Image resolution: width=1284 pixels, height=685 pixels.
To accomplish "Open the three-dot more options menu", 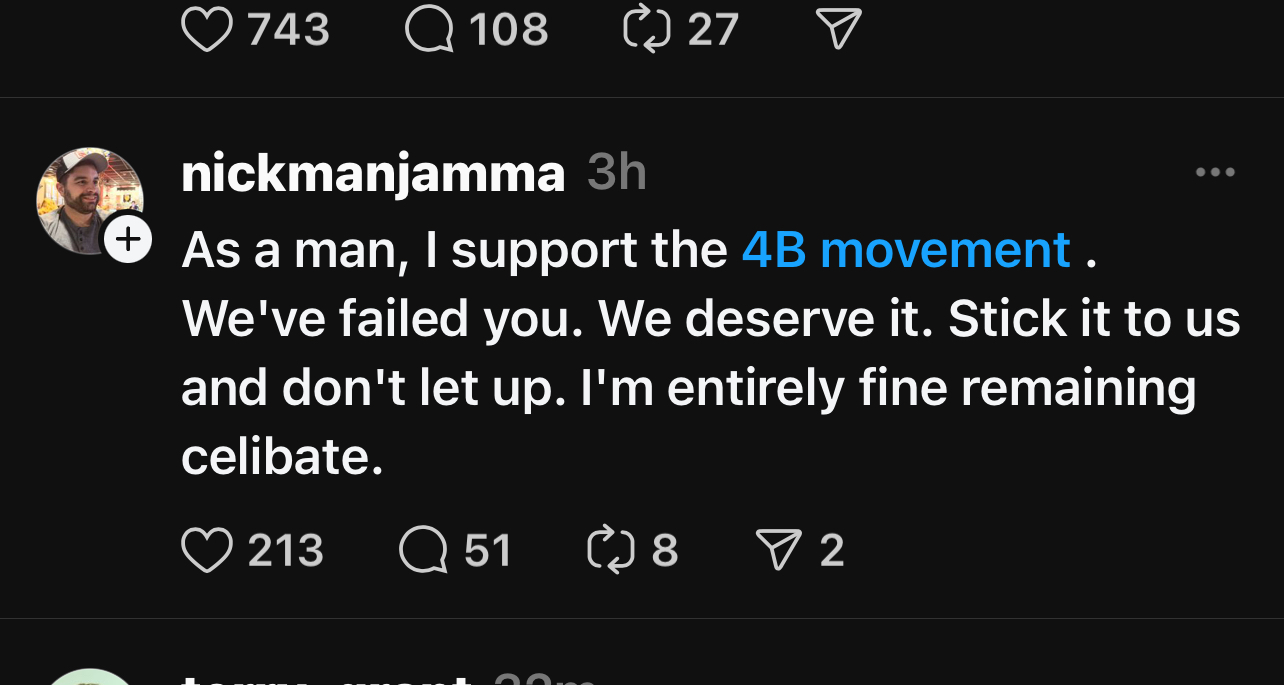I will (x=1215, y=173).
